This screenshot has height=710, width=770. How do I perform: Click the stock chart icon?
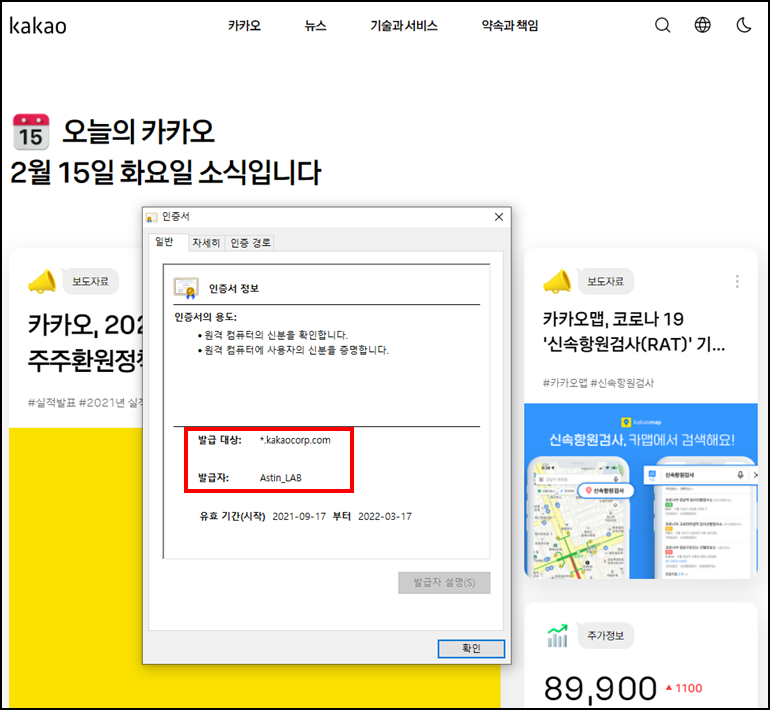pyautogui.click(x=557, y=635)
